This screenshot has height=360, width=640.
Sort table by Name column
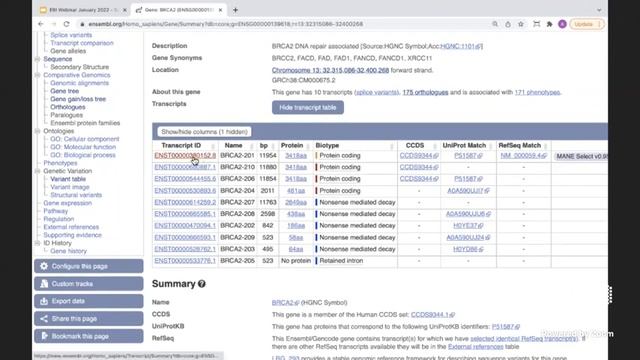[x=238, y=145]
